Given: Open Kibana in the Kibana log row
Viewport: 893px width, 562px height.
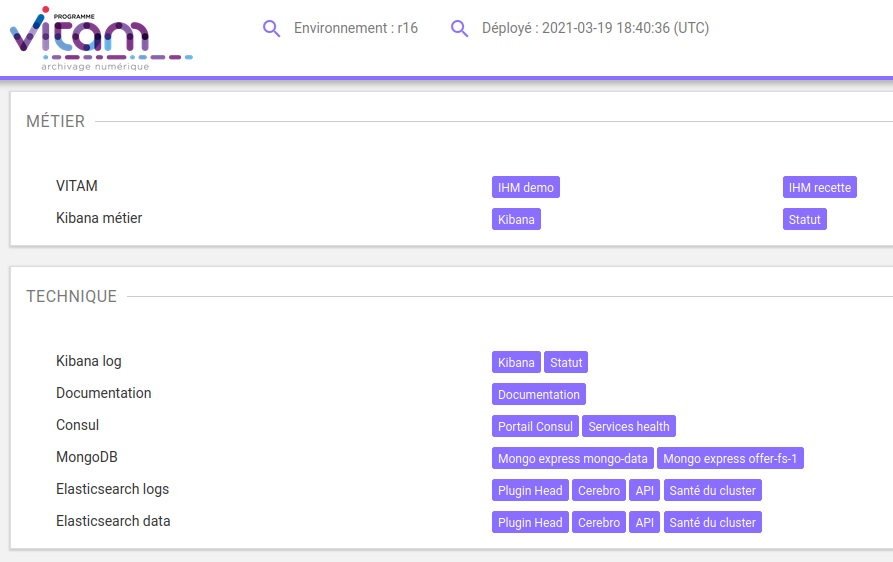Looking at the screenshot, I should point(516,363).
